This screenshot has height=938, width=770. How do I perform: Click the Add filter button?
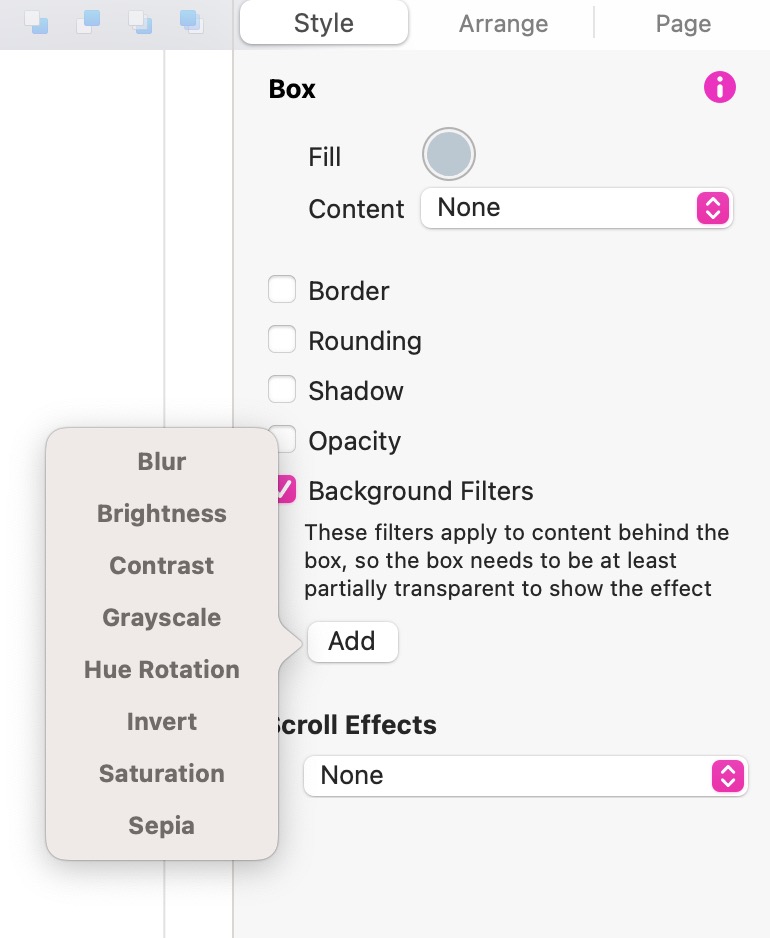pos(352,642)
